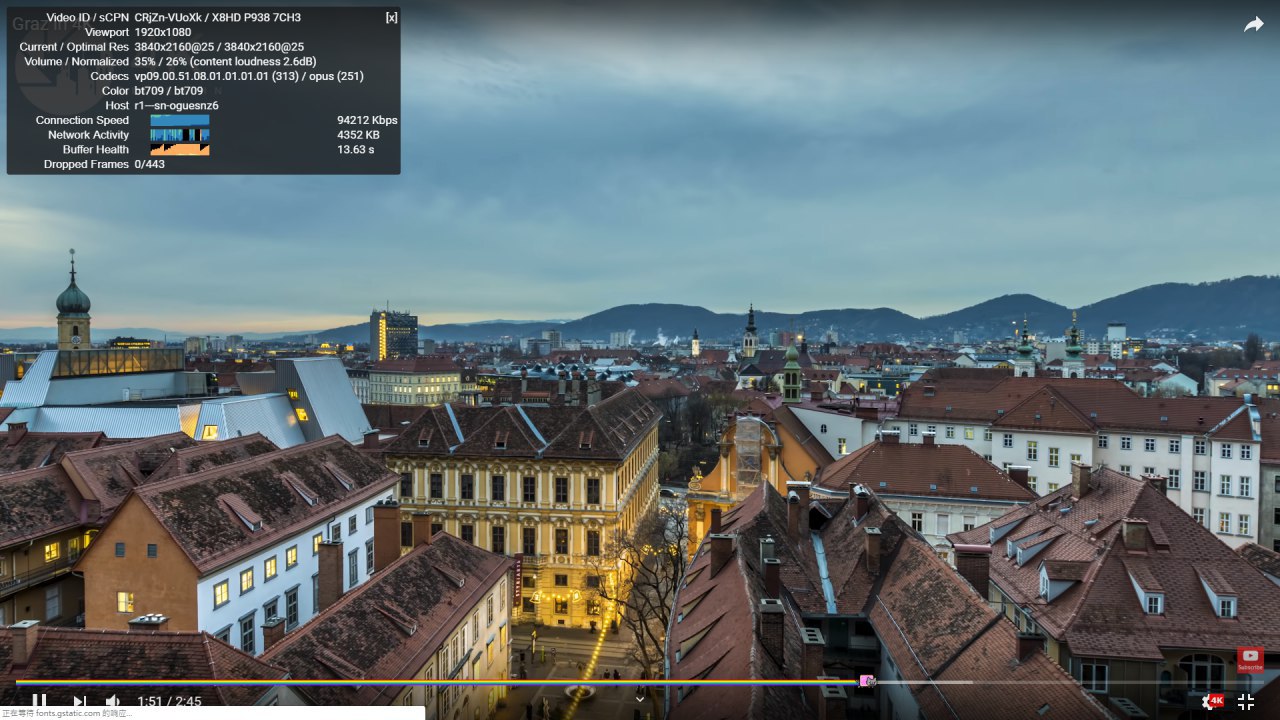
Task: Skip to the next video
Action: pyautogui.click(x=80, y=702)
